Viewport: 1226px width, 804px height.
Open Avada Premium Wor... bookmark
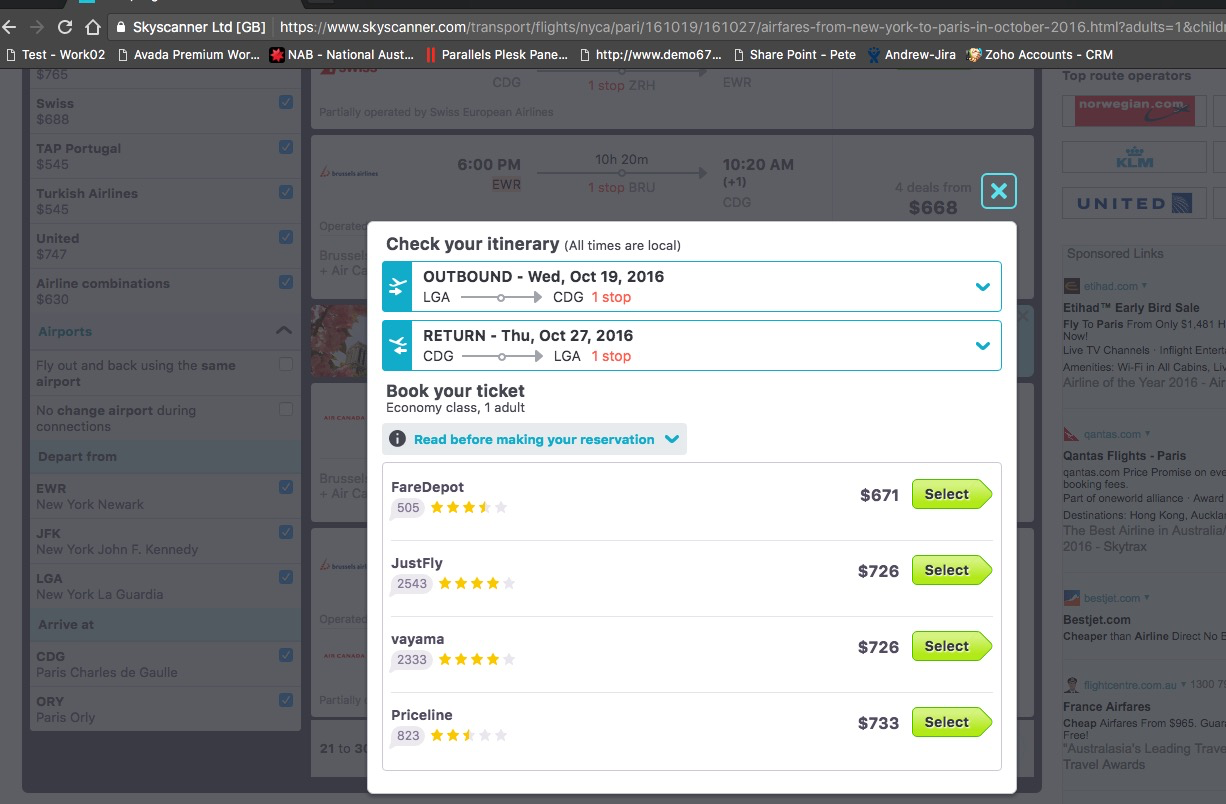[x=188, y=55]
